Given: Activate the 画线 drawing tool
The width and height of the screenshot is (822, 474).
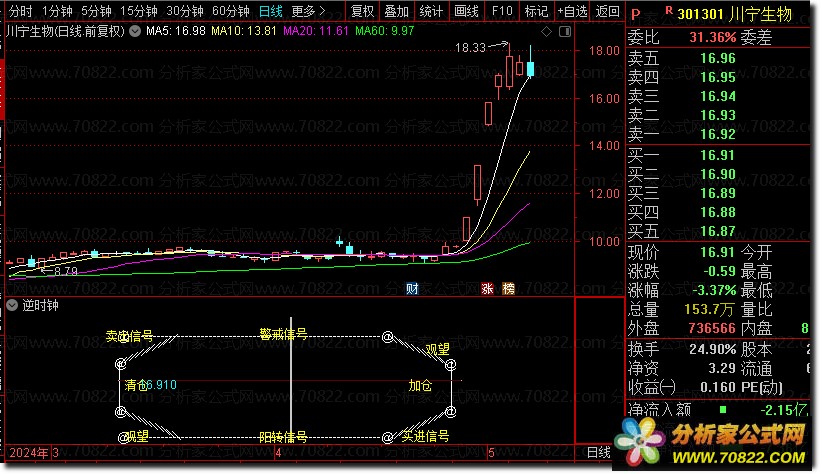Looking at the screenshot, I should point(466,11).
